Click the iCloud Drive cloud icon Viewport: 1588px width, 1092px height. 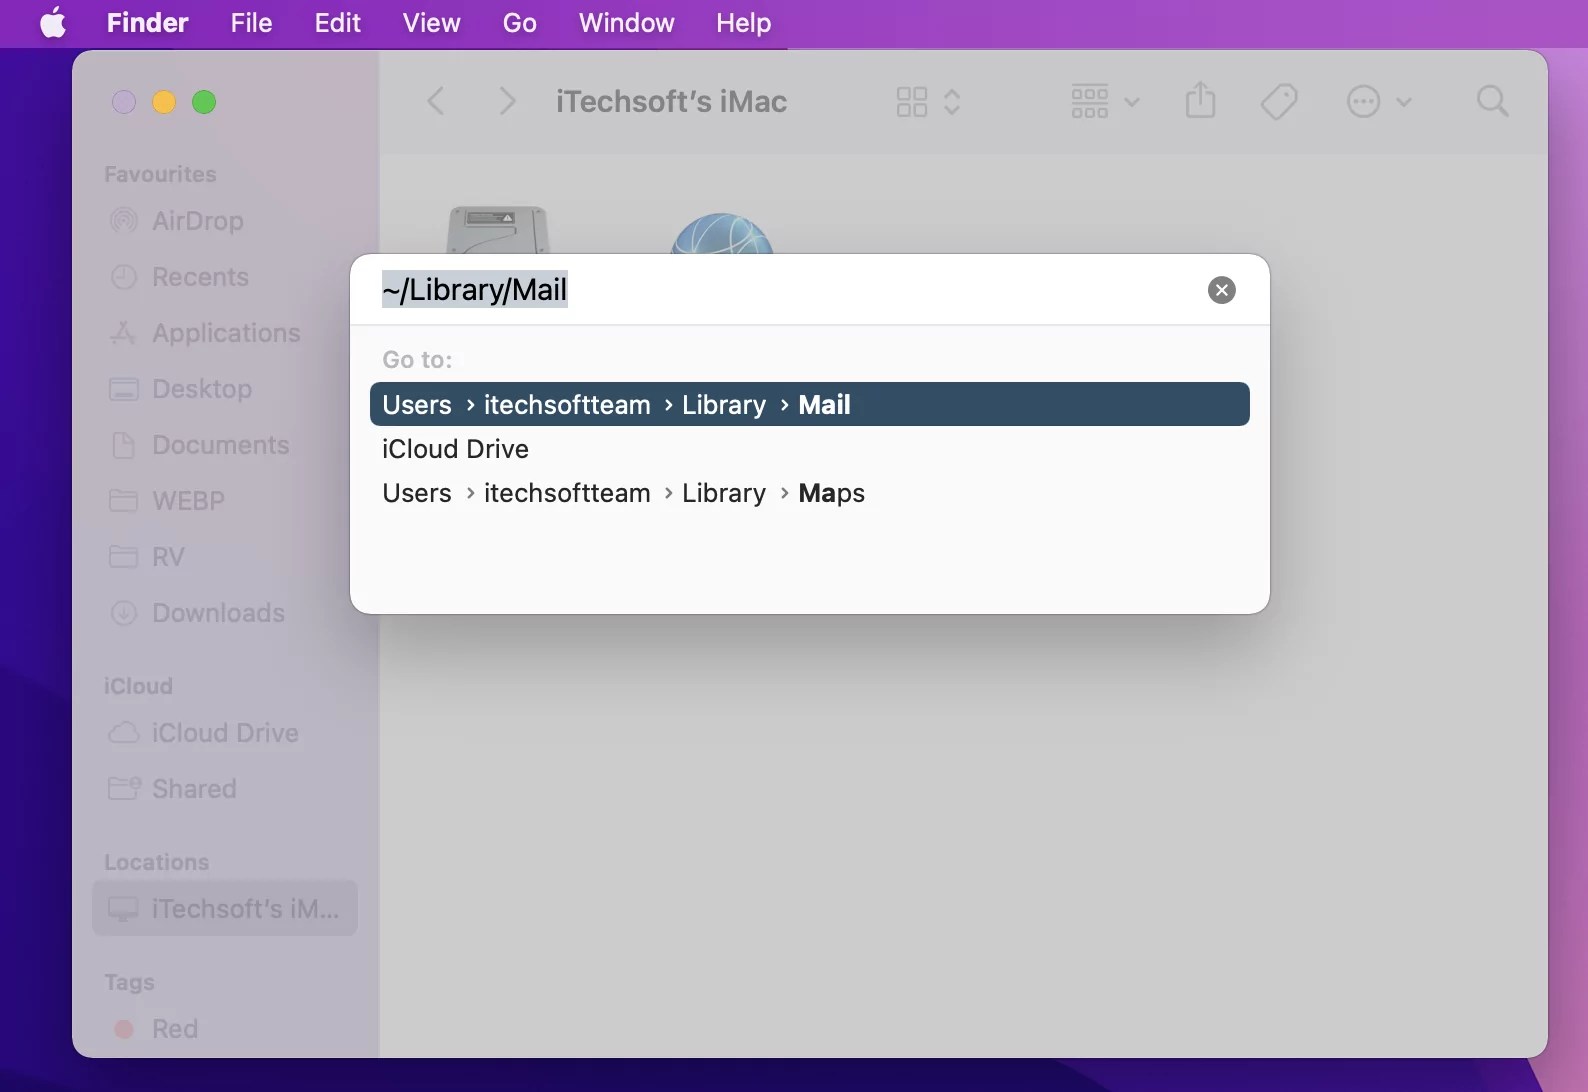[x=123, y=733]
